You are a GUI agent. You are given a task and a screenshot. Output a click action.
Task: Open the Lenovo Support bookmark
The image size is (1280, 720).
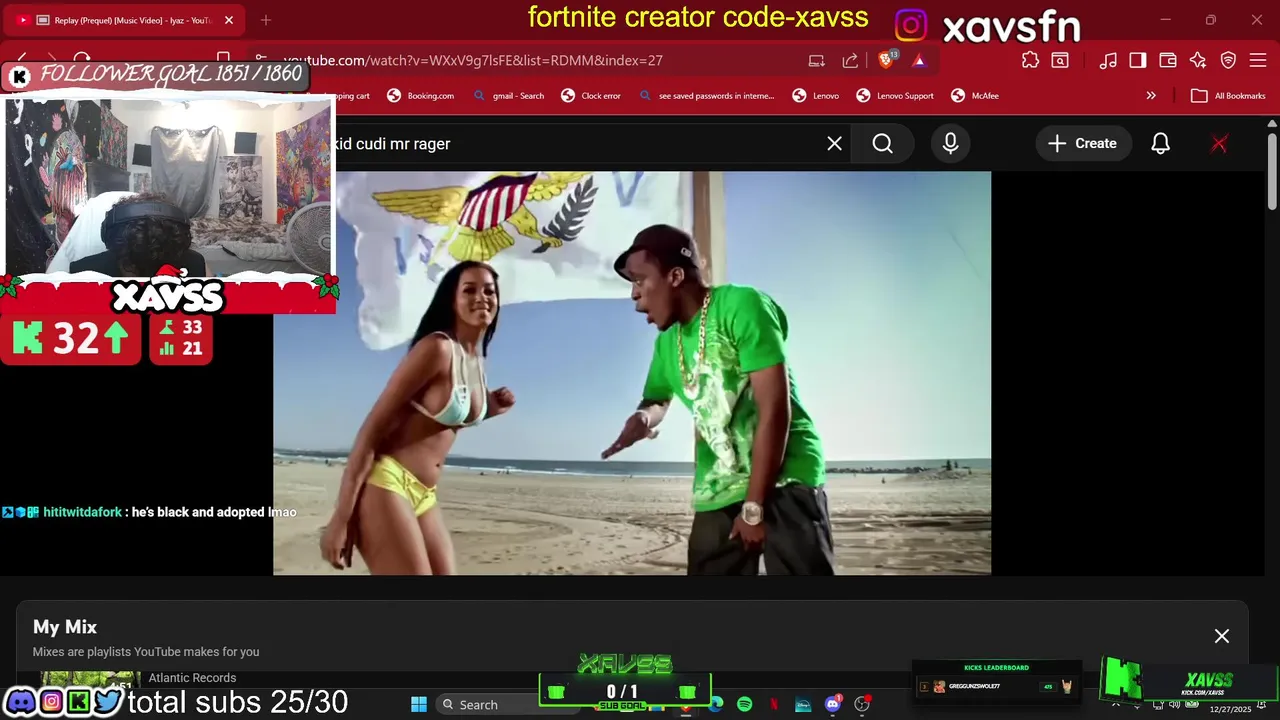coord(895,96)
